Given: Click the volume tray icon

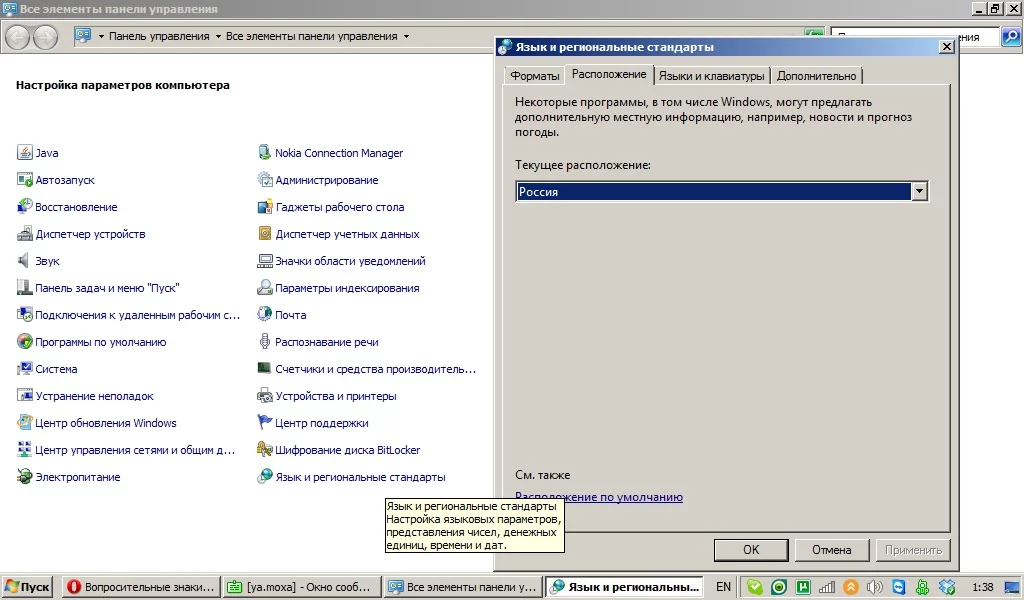Looking at the screenshot, I should tap(874, 587).
